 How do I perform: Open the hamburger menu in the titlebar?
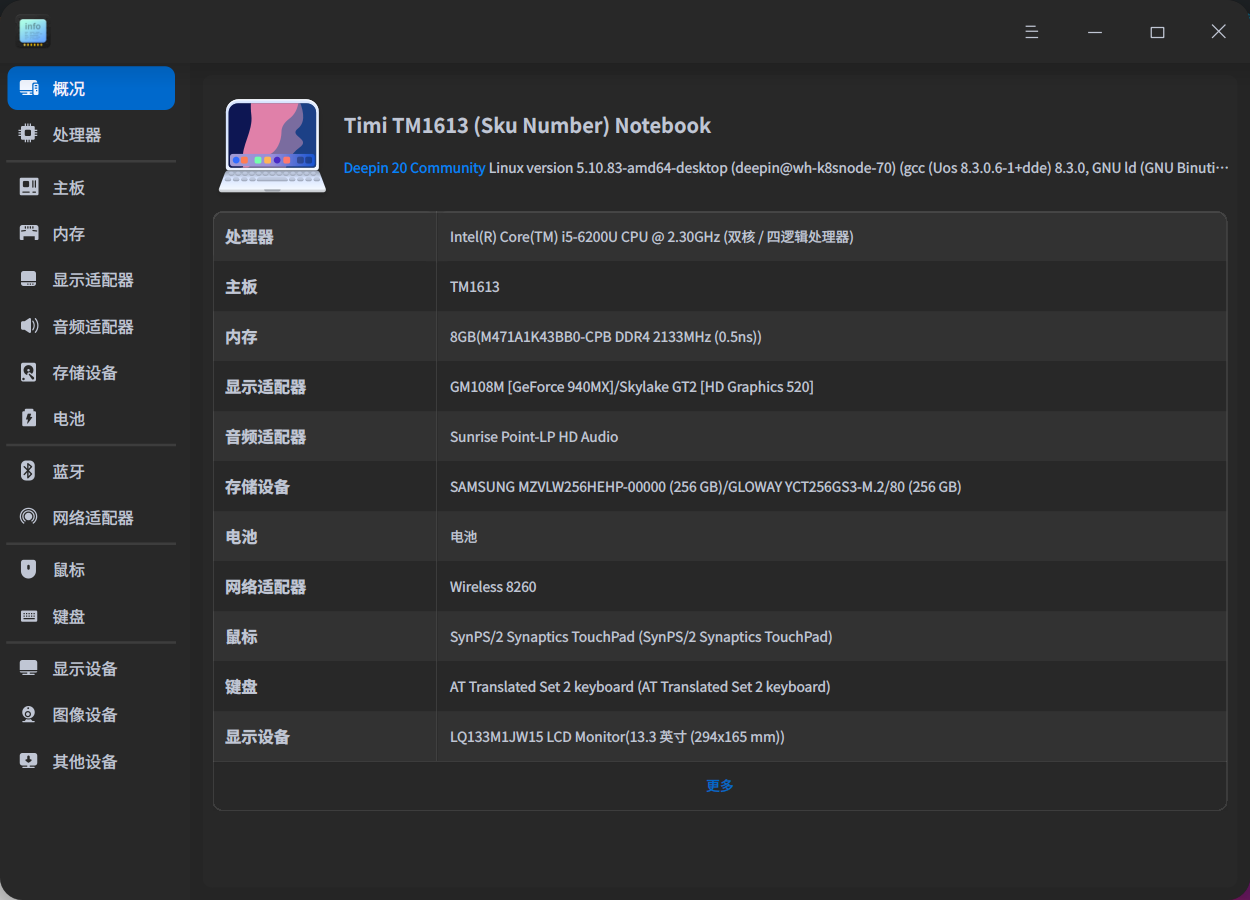pos(1031,31)
